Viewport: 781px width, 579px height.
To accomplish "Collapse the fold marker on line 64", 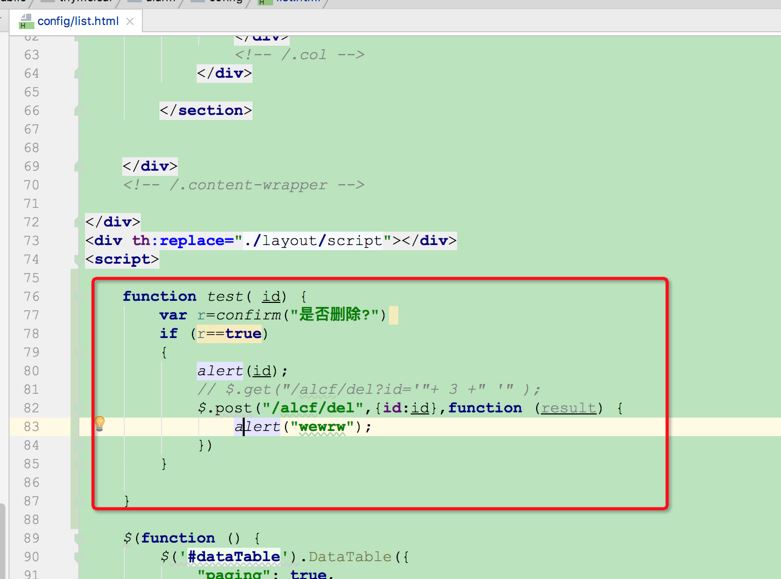I will 75,73.
